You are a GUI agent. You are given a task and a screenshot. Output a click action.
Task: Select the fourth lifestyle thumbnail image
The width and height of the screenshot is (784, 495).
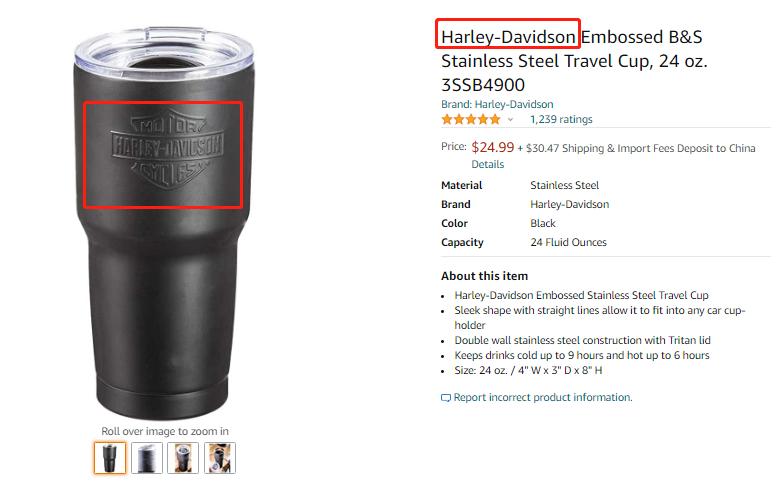(x=220, y=458)
